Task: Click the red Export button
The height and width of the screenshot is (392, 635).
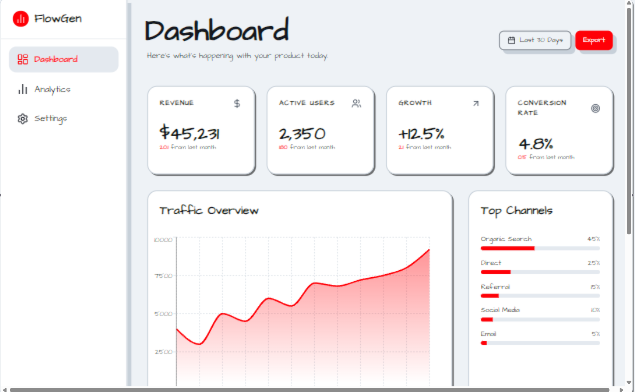Action: tap(594, 40)
